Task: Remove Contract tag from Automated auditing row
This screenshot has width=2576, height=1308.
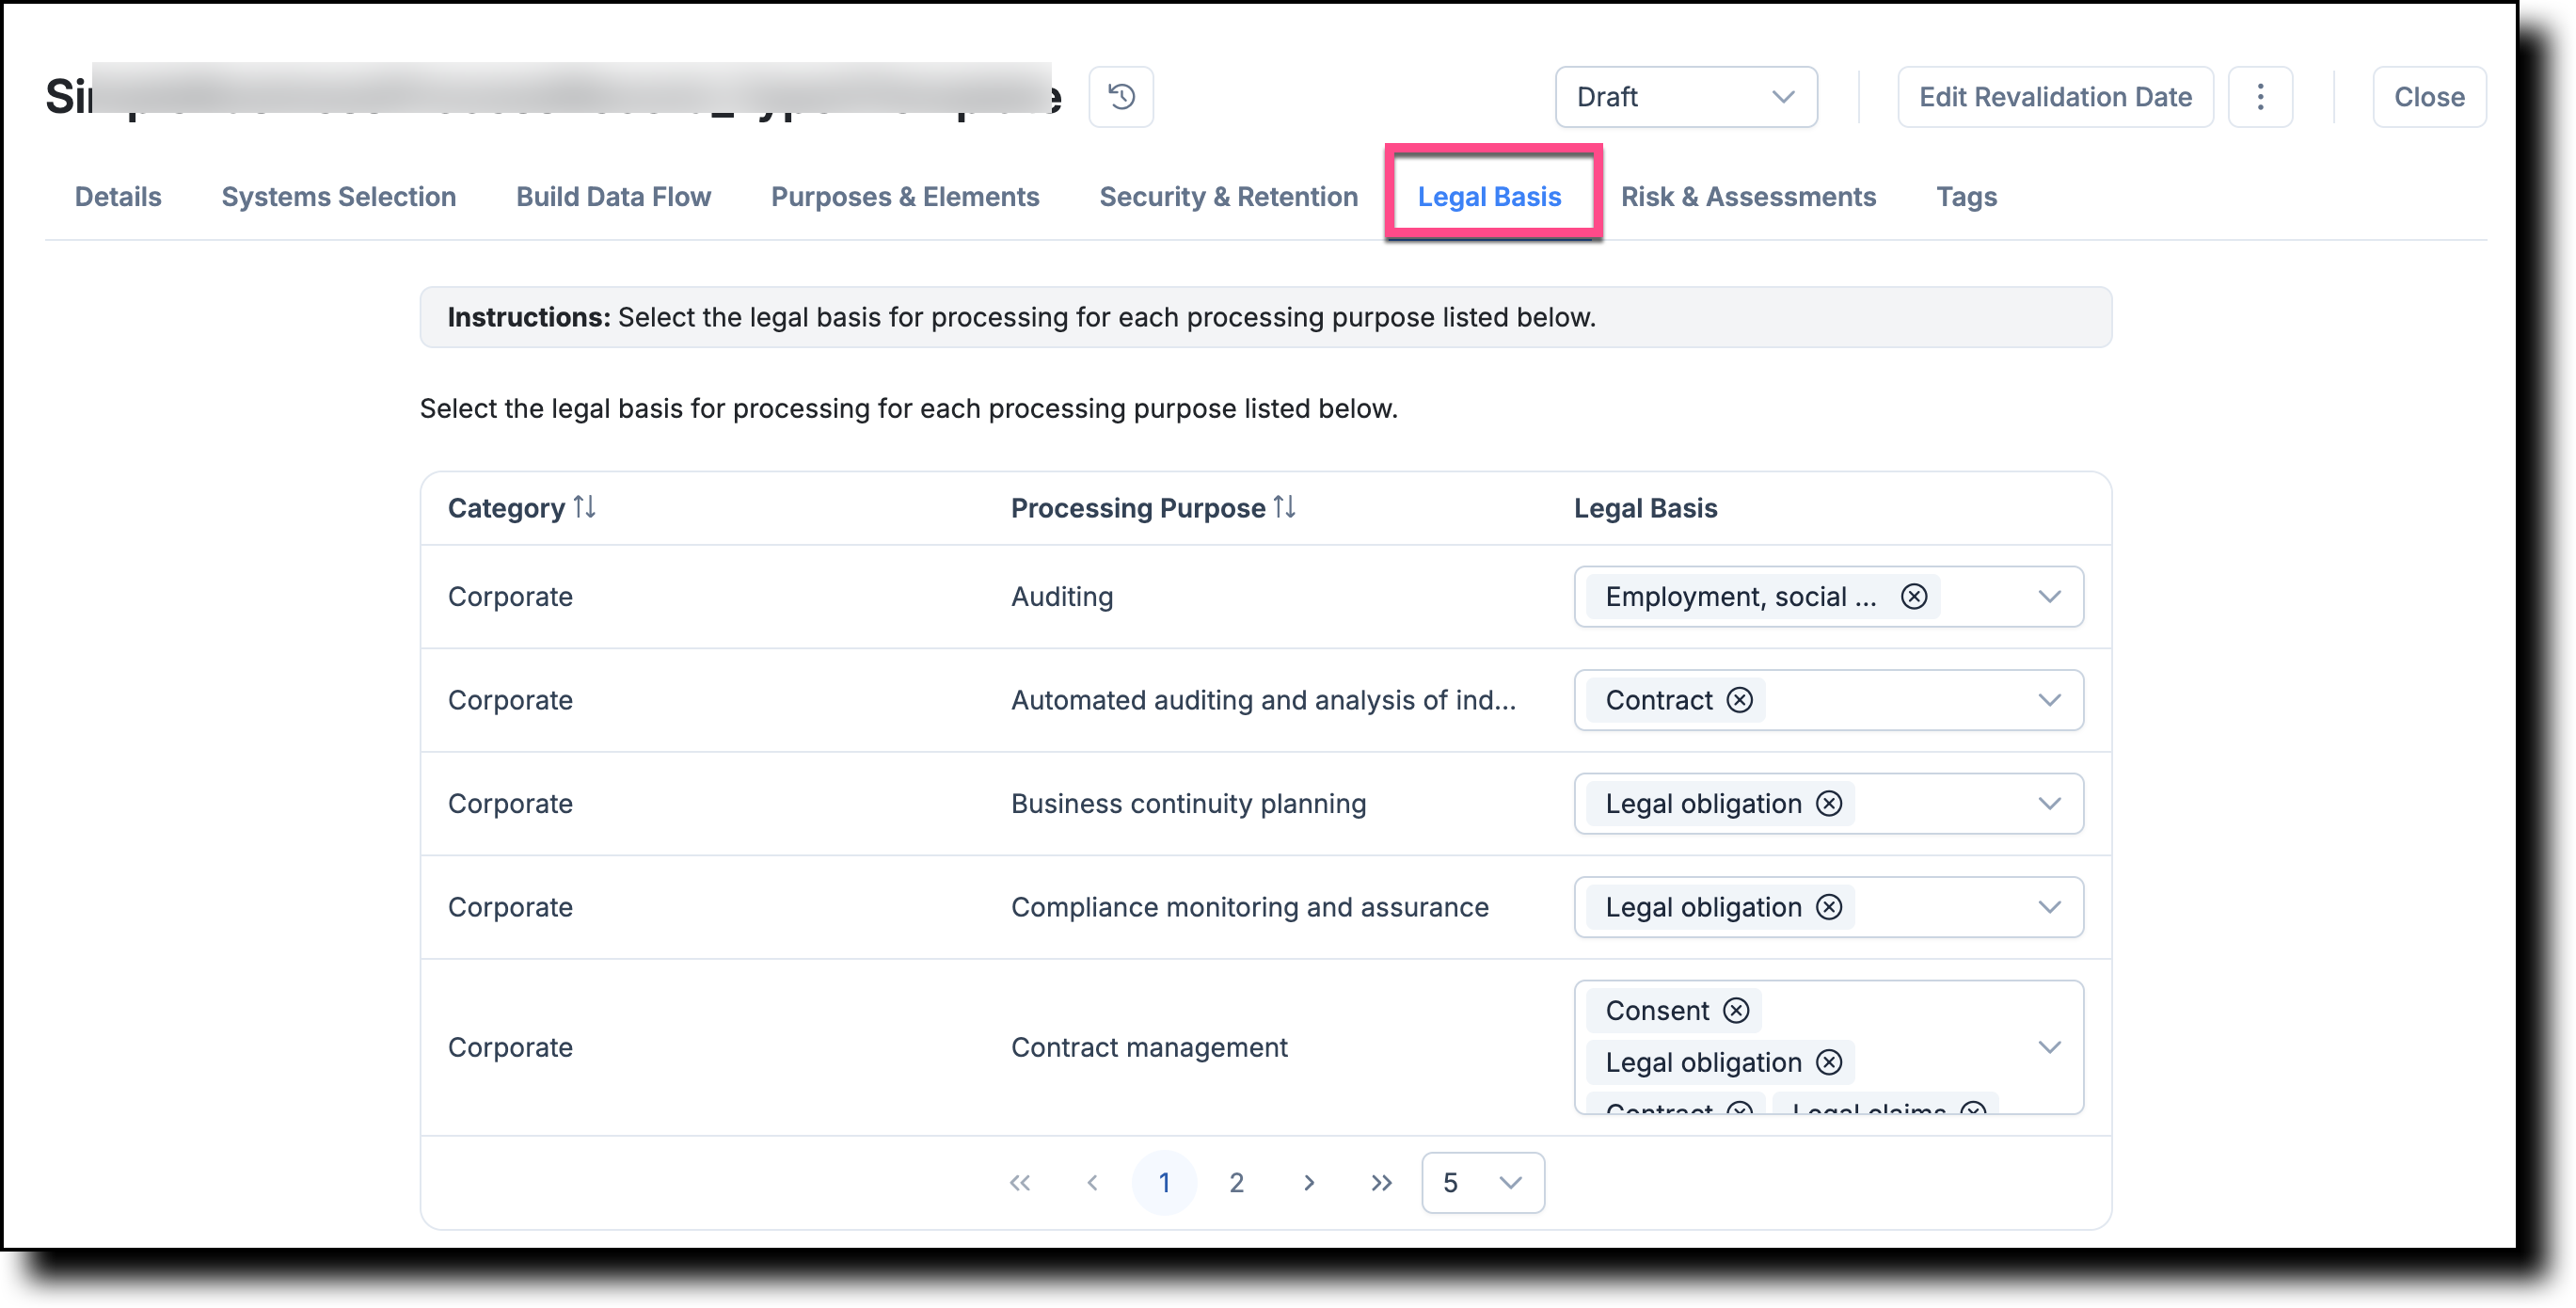Action: [x=1739, y=700]
